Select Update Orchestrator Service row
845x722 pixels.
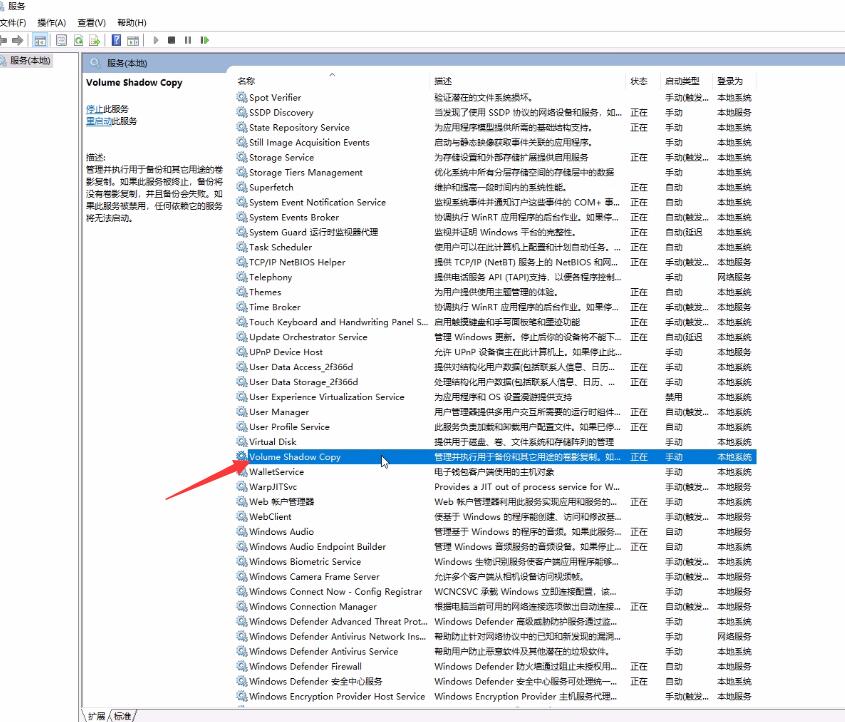coord(496,337)
